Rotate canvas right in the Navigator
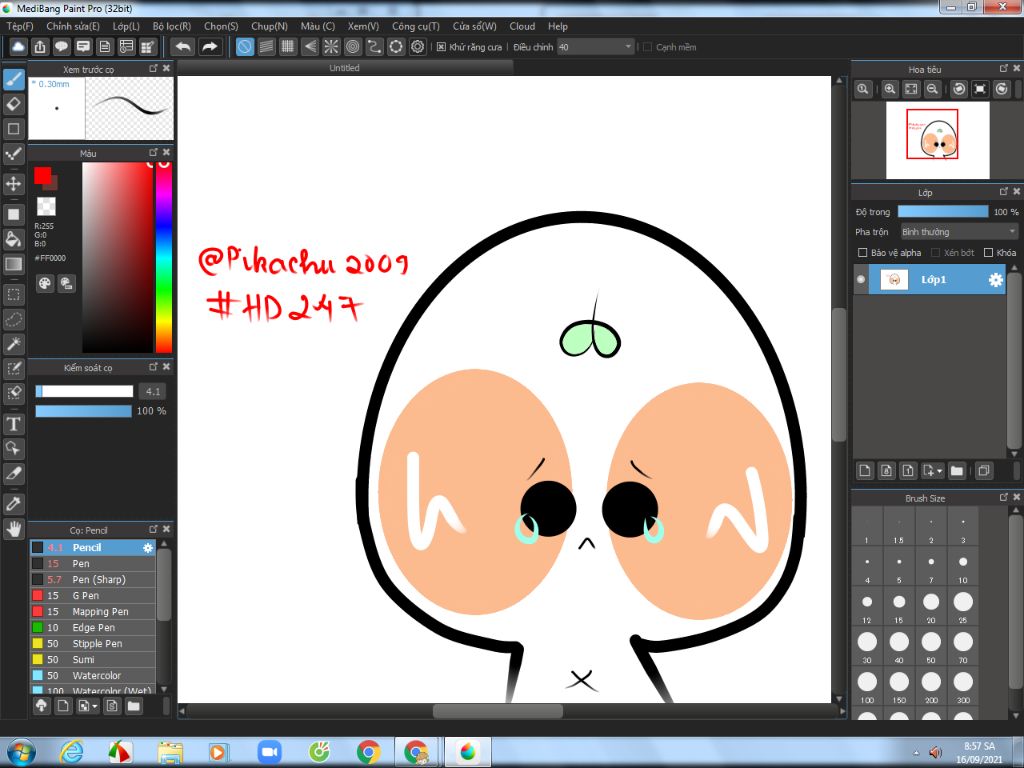 pyautogui.click(x=1002, y=89)
